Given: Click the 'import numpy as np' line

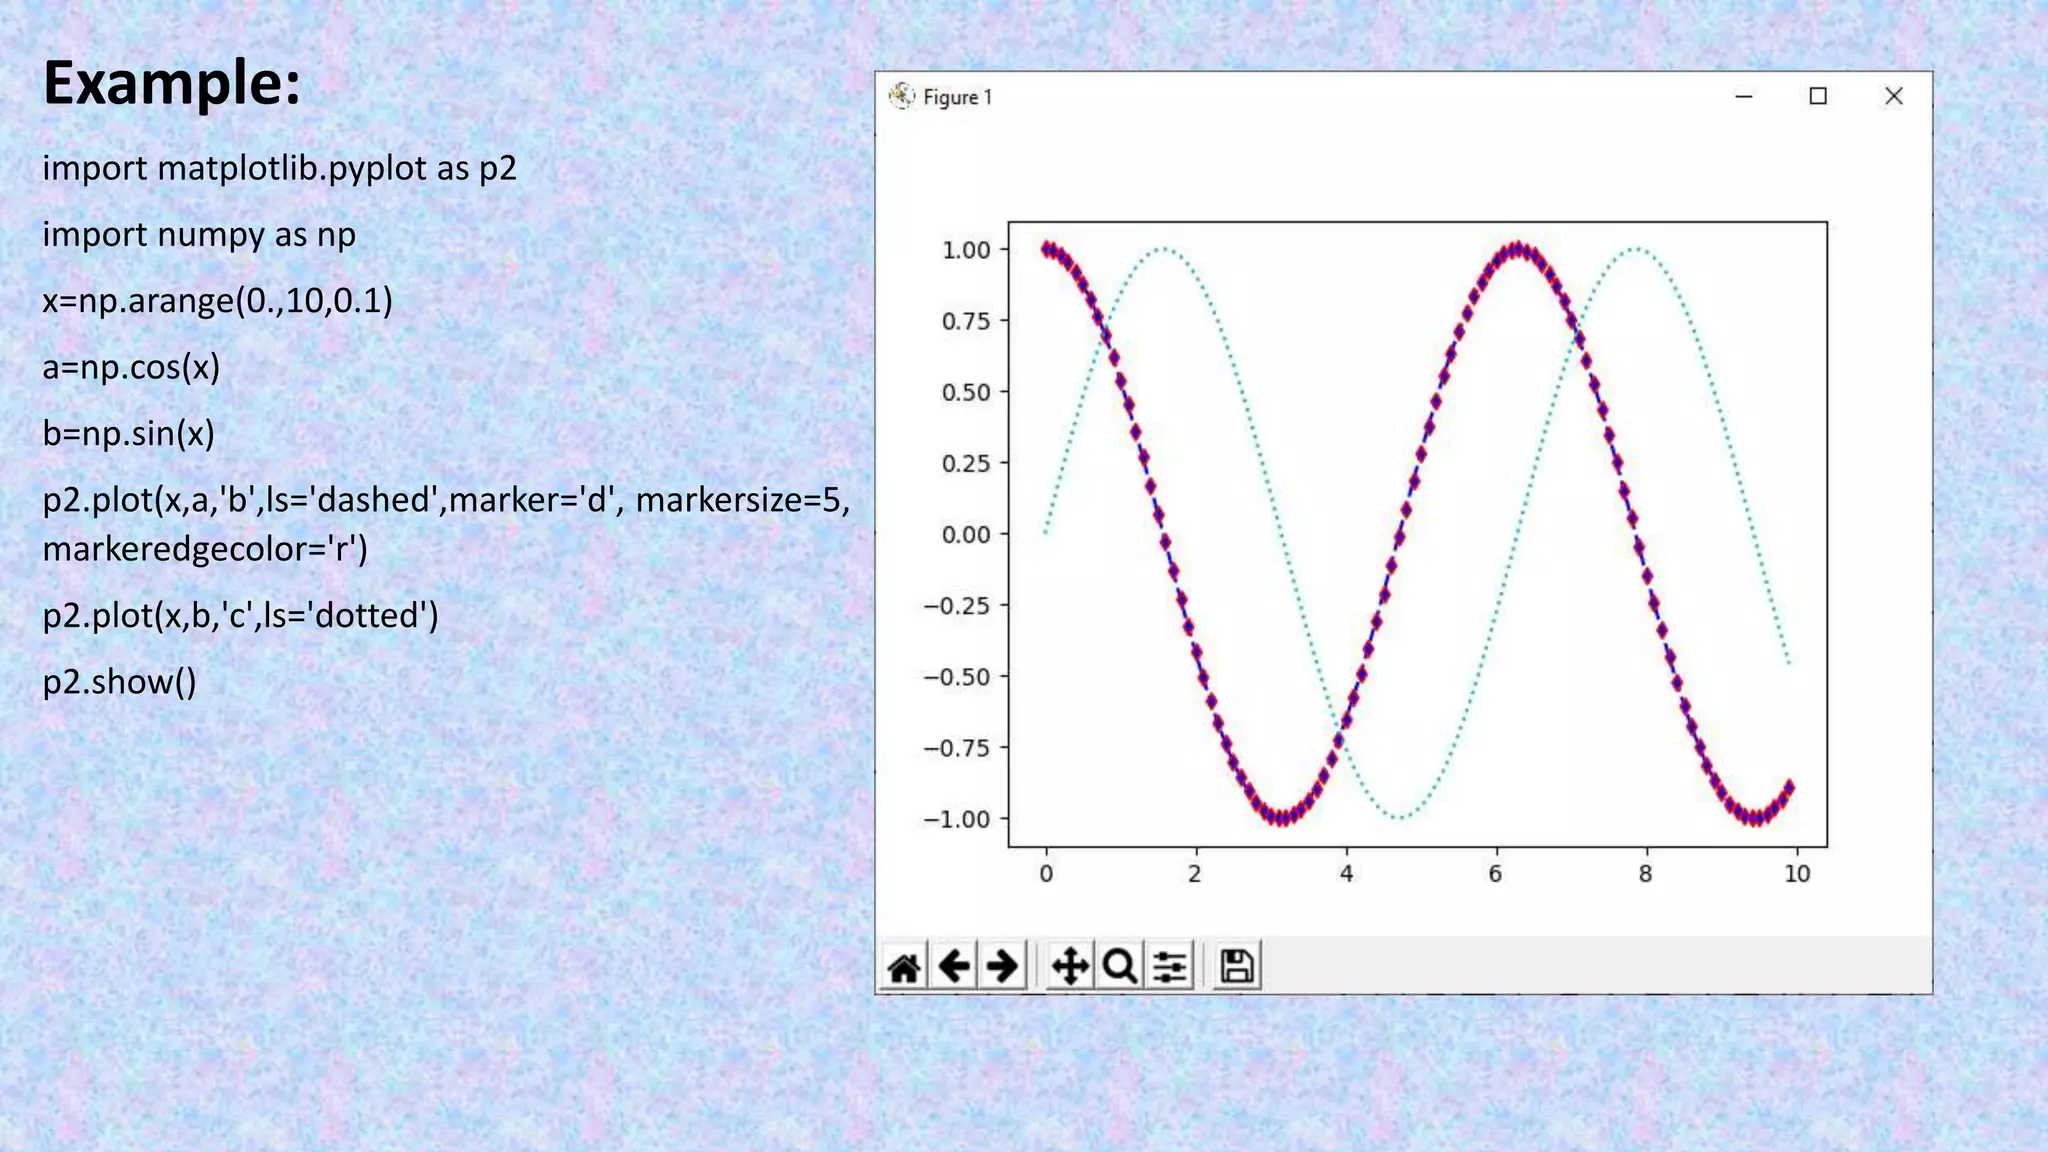Looking at the screenshot, I should coord(199,235).
